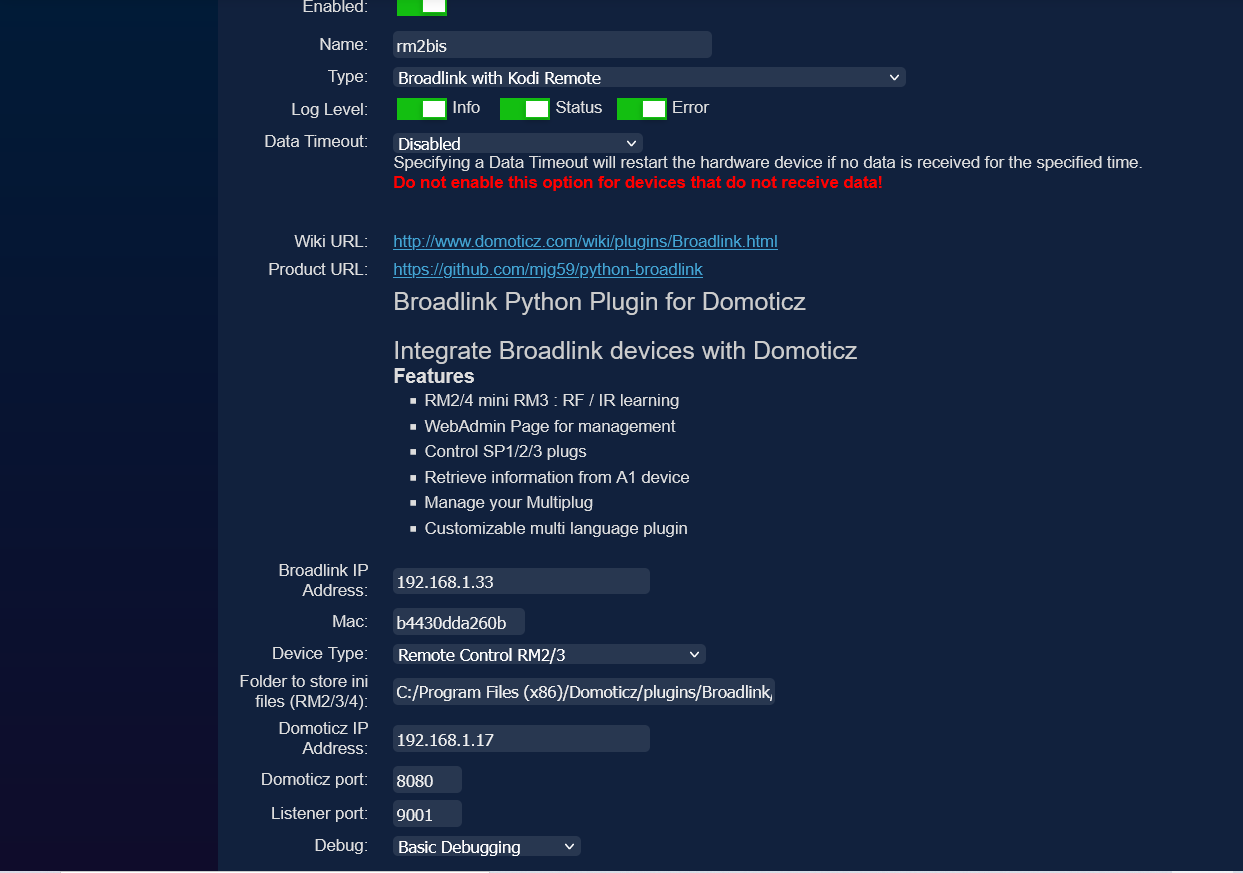
Task: Open the Debug dropdown showing Basic Debugging
Action: pyautogui.click(x=487, y=847)
